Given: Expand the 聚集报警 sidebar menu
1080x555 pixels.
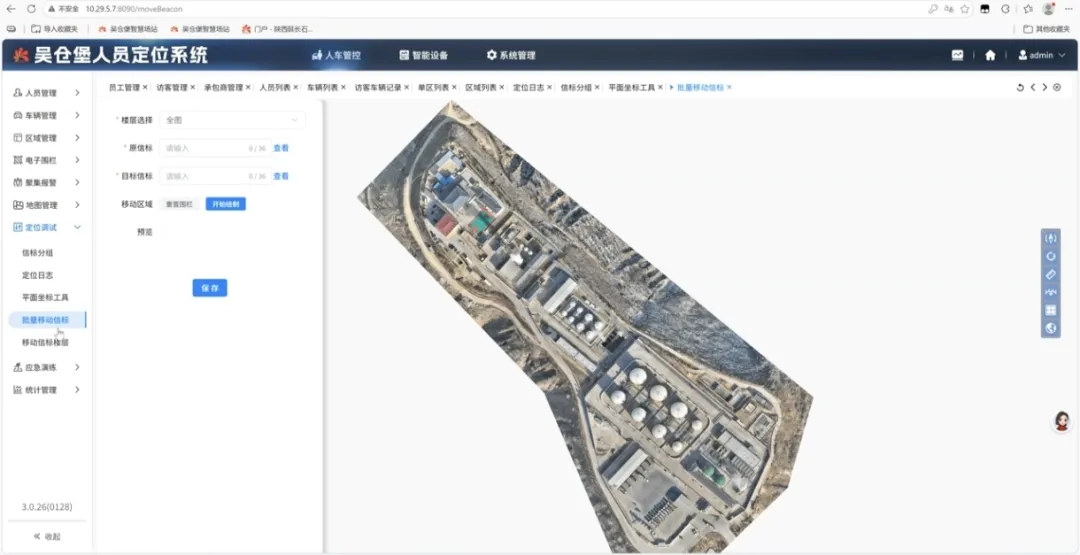Looking at the screenshot, I should click(x=47, y=182).
